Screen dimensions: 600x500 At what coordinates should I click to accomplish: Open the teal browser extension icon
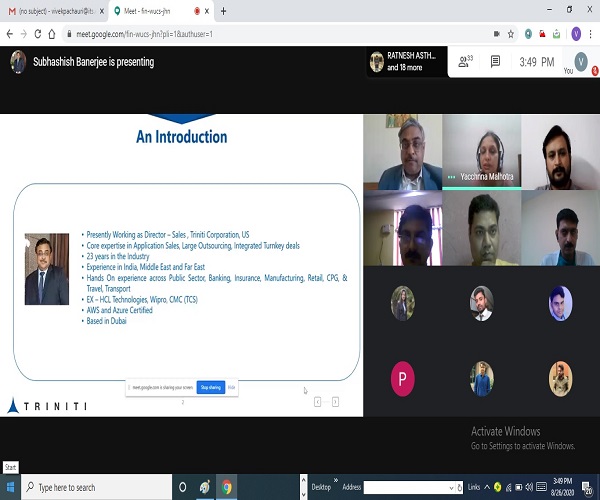[528, 34]
